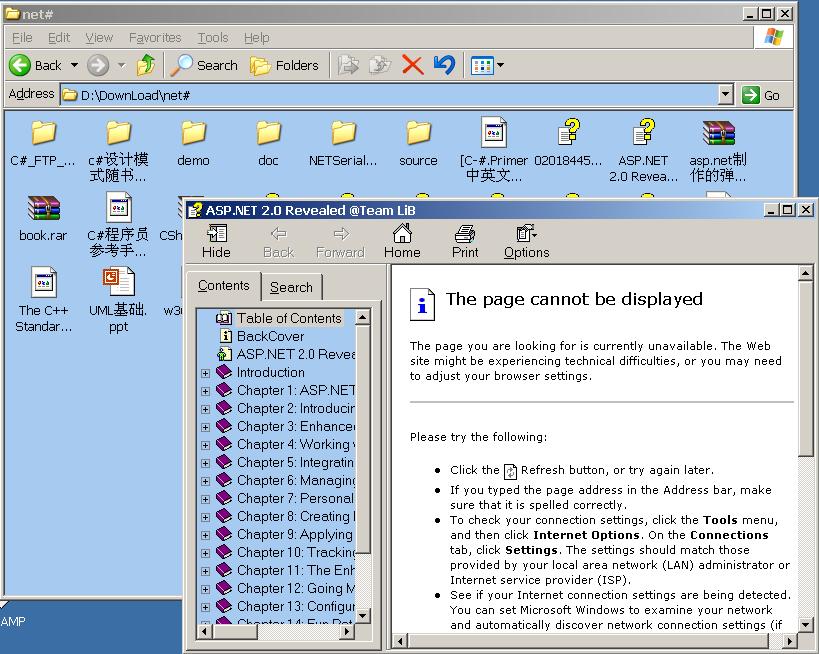
Task: Expand Chapter 7: Personal node
Action: click(x=205, y=499)
